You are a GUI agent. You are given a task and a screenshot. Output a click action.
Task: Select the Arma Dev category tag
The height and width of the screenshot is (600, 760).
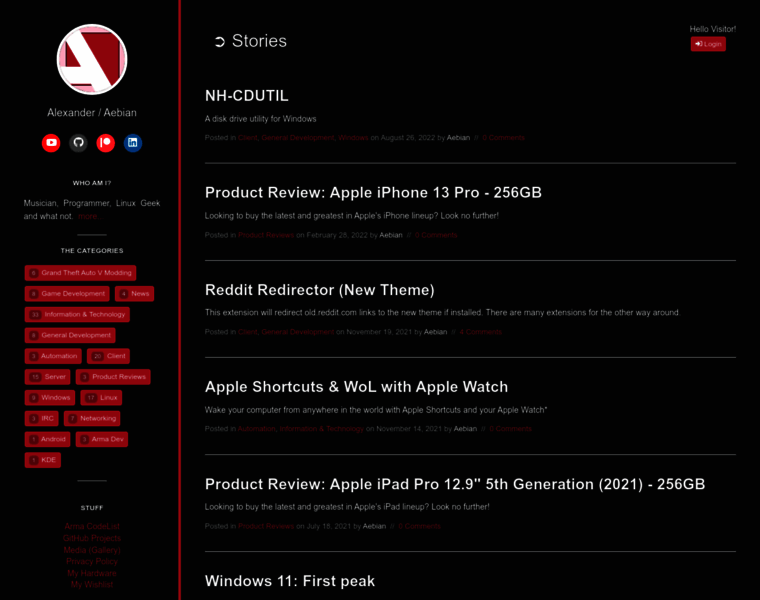pyautogui.click(x=102, y=440)
